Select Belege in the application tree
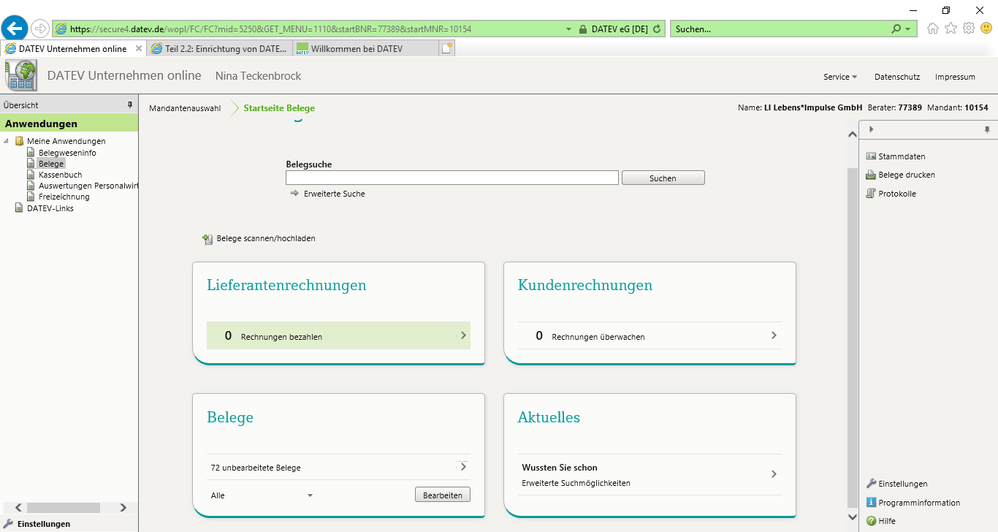Viewport: 998px width, 532px height. click(51, 164)
